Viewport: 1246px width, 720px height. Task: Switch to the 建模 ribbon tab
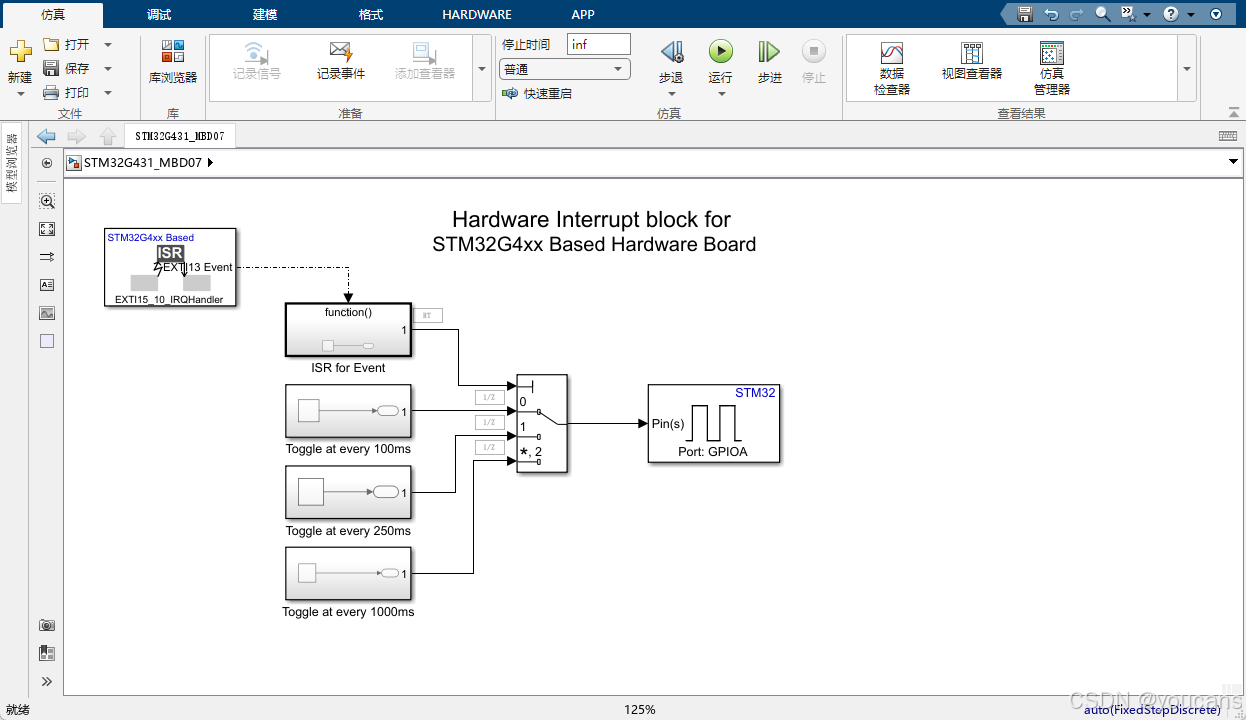(x=264, y=14)
